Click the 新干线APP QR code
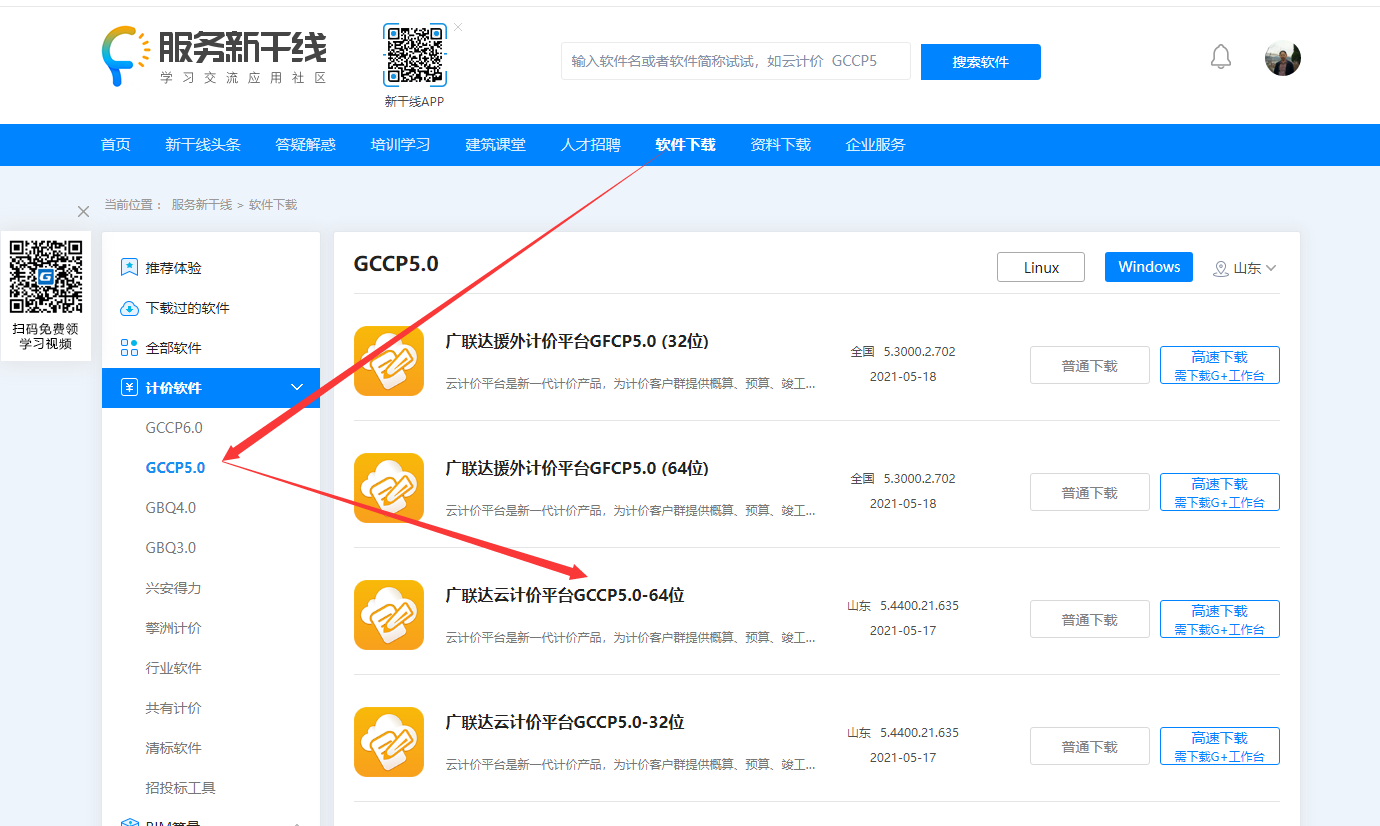Screen dimensions: 1380x826 coord(414,56)
